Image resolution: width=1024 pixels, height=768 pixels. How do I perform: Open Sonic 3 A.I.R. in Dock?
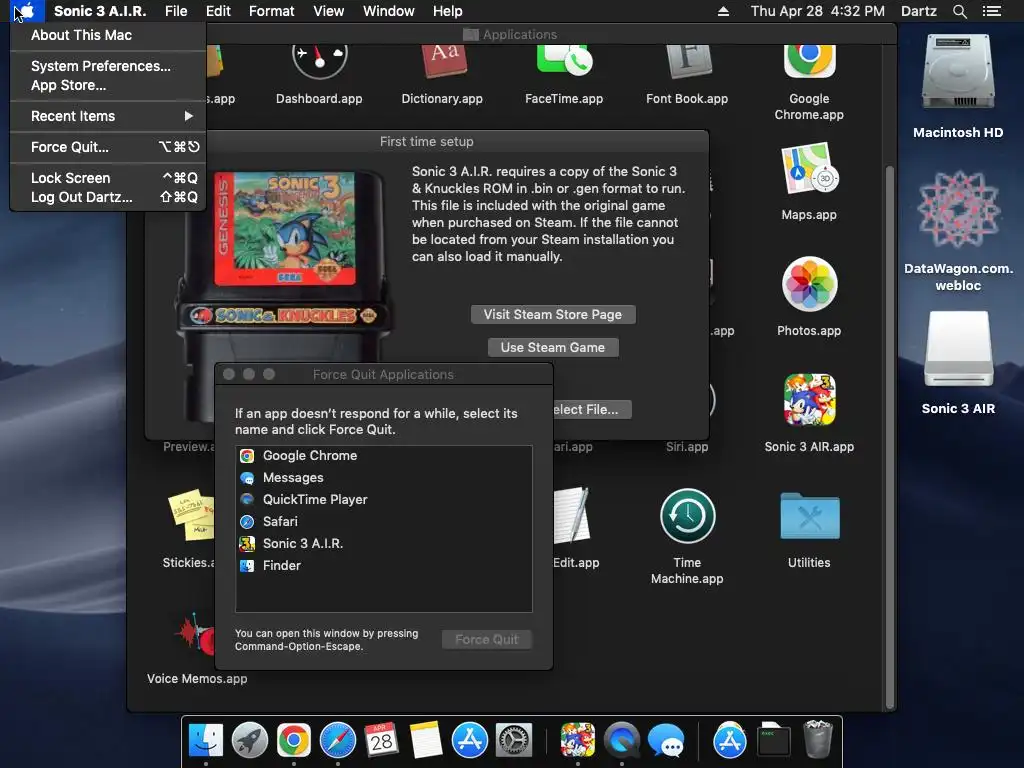[x=578, y=741]
